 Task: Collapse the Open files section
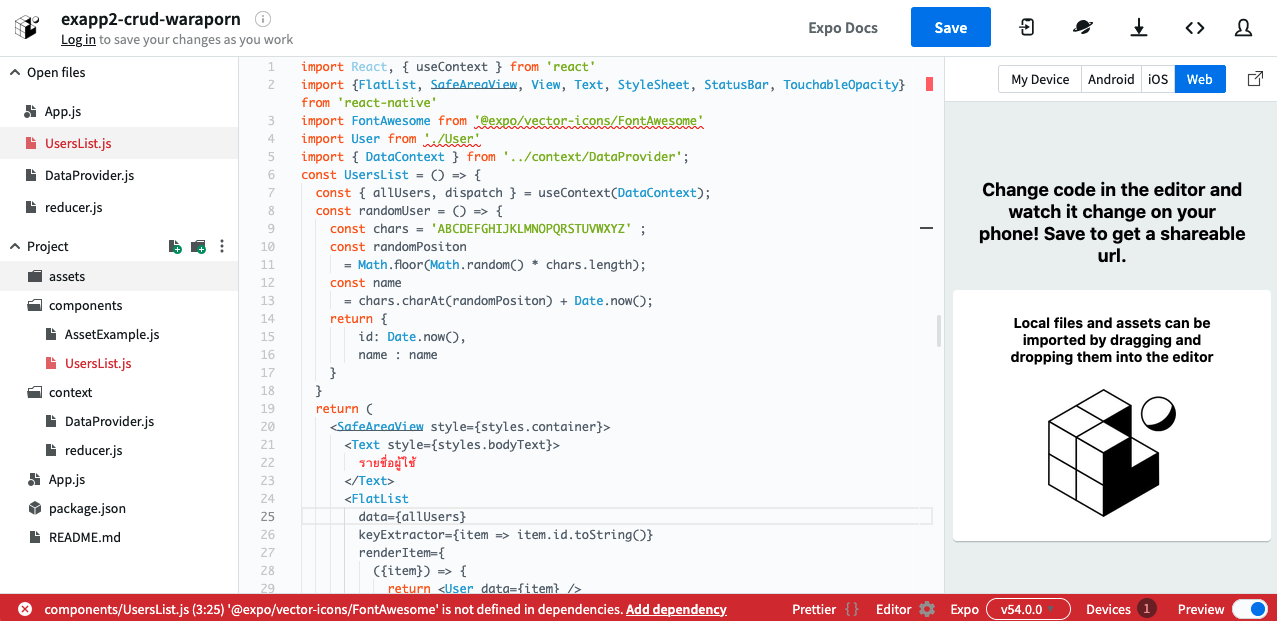(x=15, y=73)
